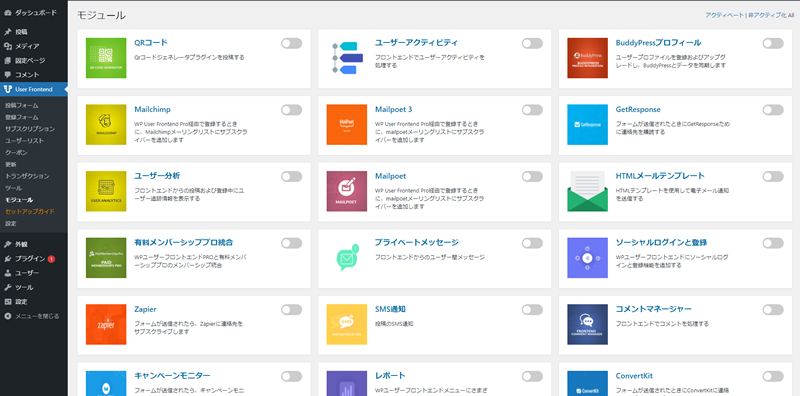This screenshot has width=800, height=396.
Task: Click the ユーザー person icon in sidebar
Action: click(x=8, y=273)
